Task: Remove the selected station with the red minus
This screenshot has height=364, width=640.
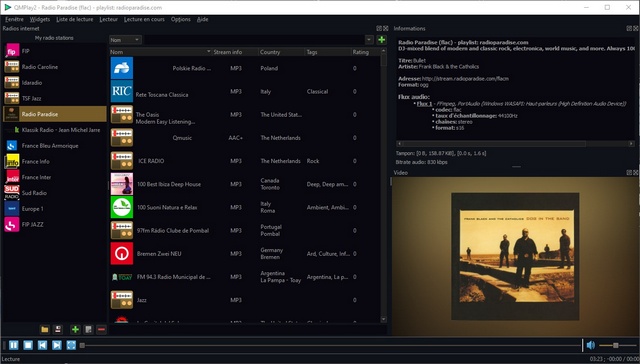Action: (x=101, y=329)
